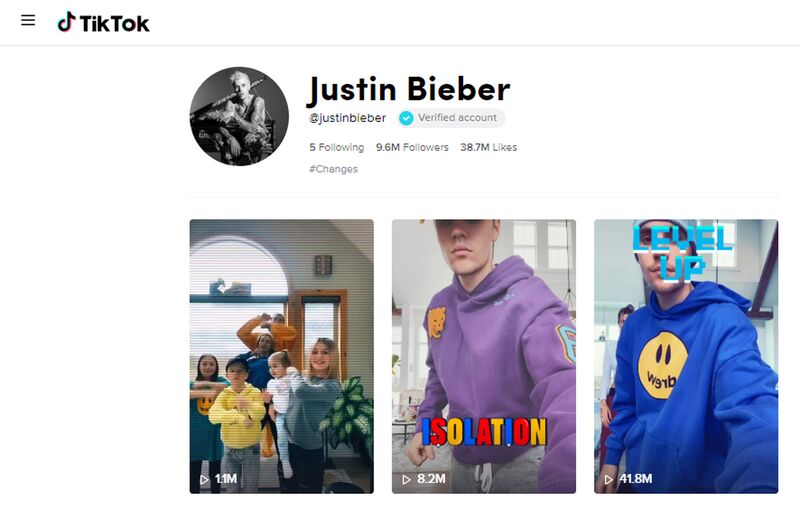Click the 38.7M Likes stat
This screenshot has width=800, height=510.
click(x=489, y=147)
